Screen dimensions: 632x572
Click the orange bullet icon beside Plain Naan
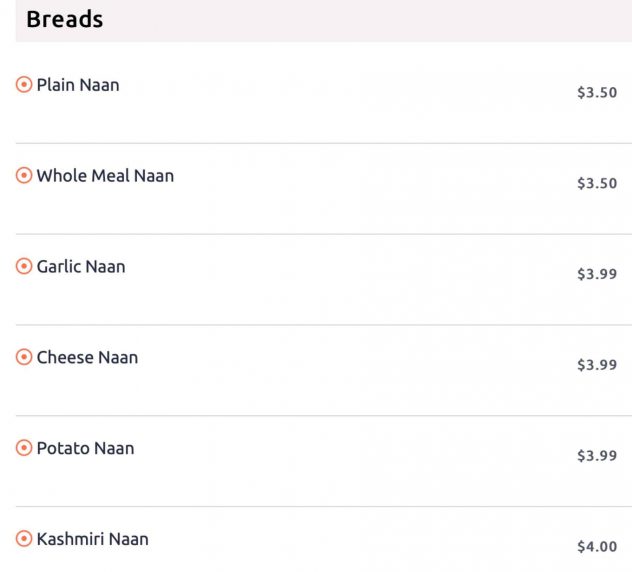tap(24, 85)
